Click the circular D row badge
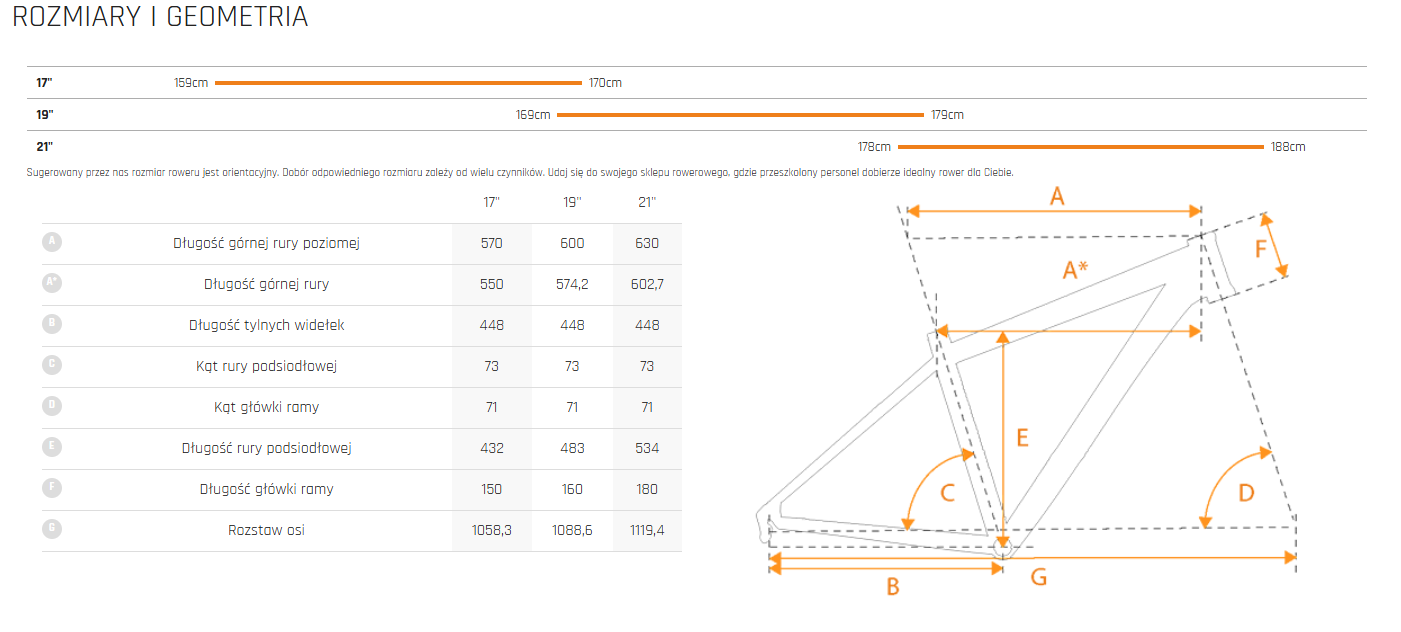1401x632 pixels. pyautogui.click(x=53, y=406)
